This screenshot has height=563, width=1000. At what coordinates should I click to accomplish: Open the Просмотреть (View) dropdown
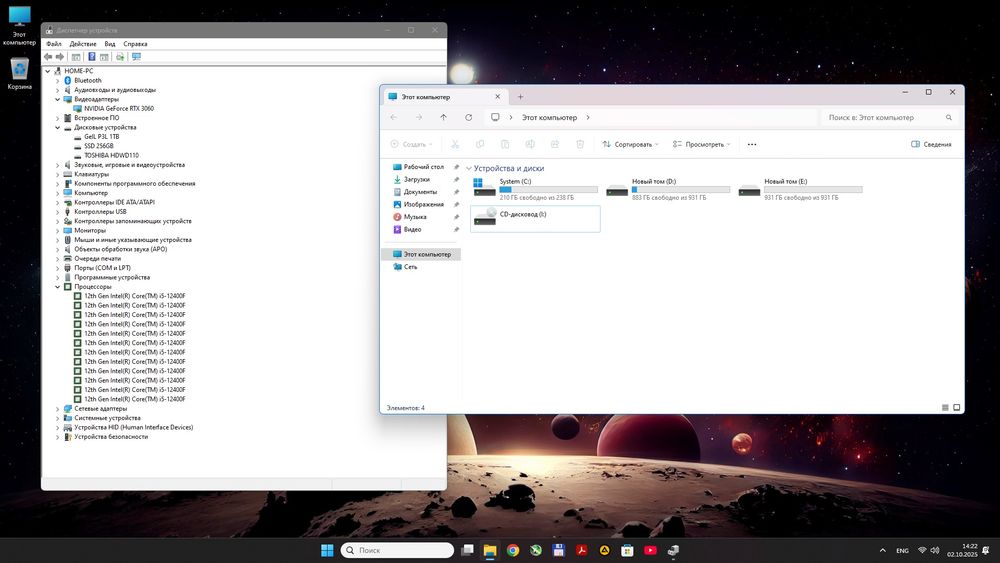pos(702,144)
